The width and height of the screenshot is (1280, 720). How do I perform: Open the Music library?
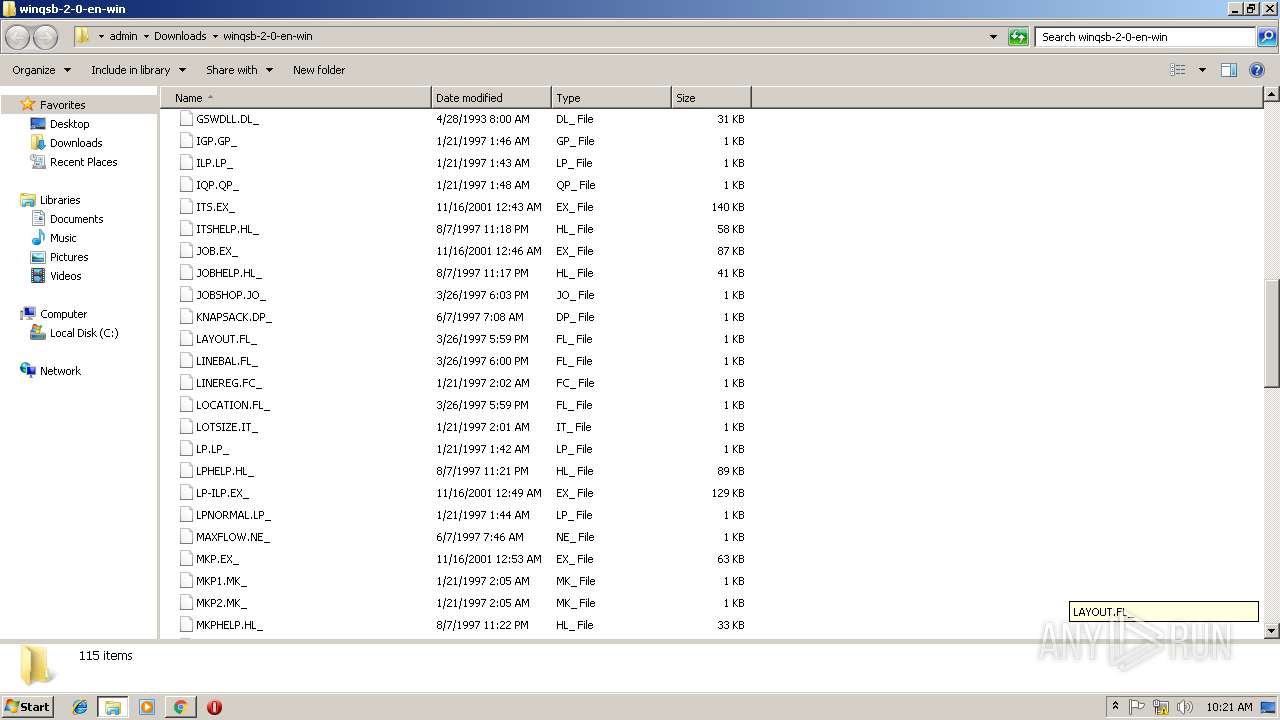tap(63, 238)
